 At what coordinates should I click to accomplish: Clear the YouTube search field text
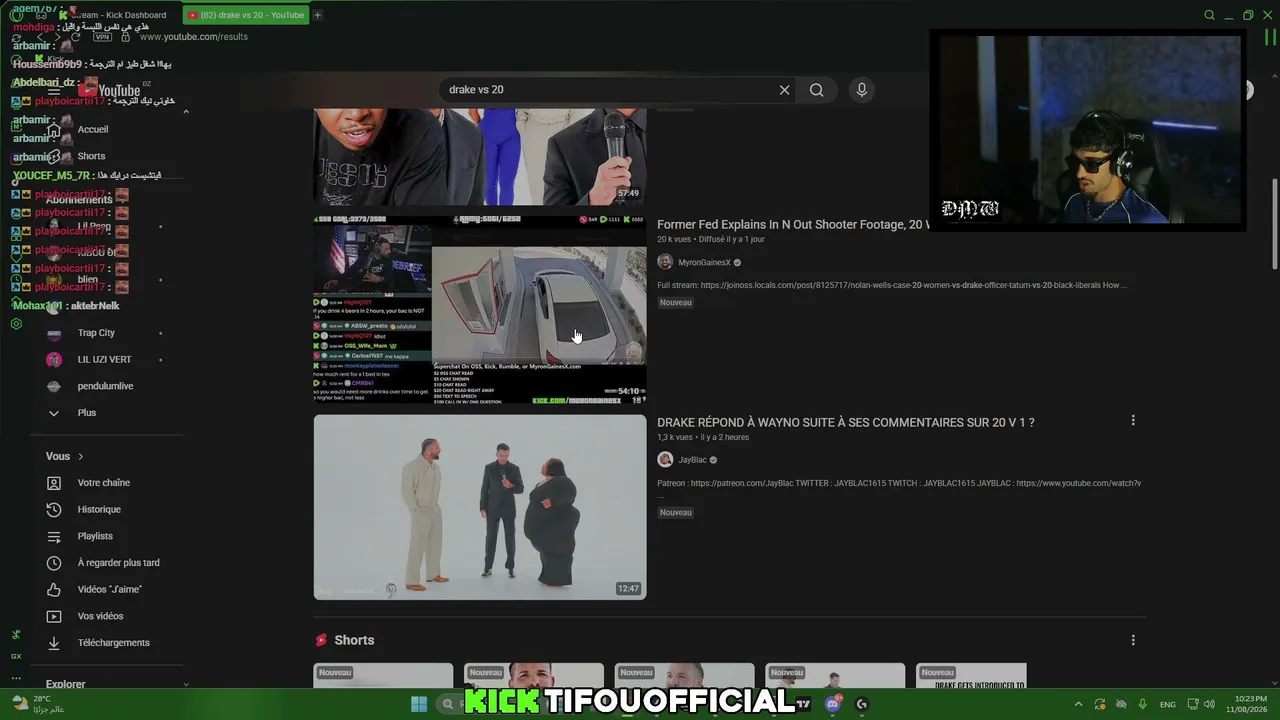pyautogui.click(x=784, y=90)
